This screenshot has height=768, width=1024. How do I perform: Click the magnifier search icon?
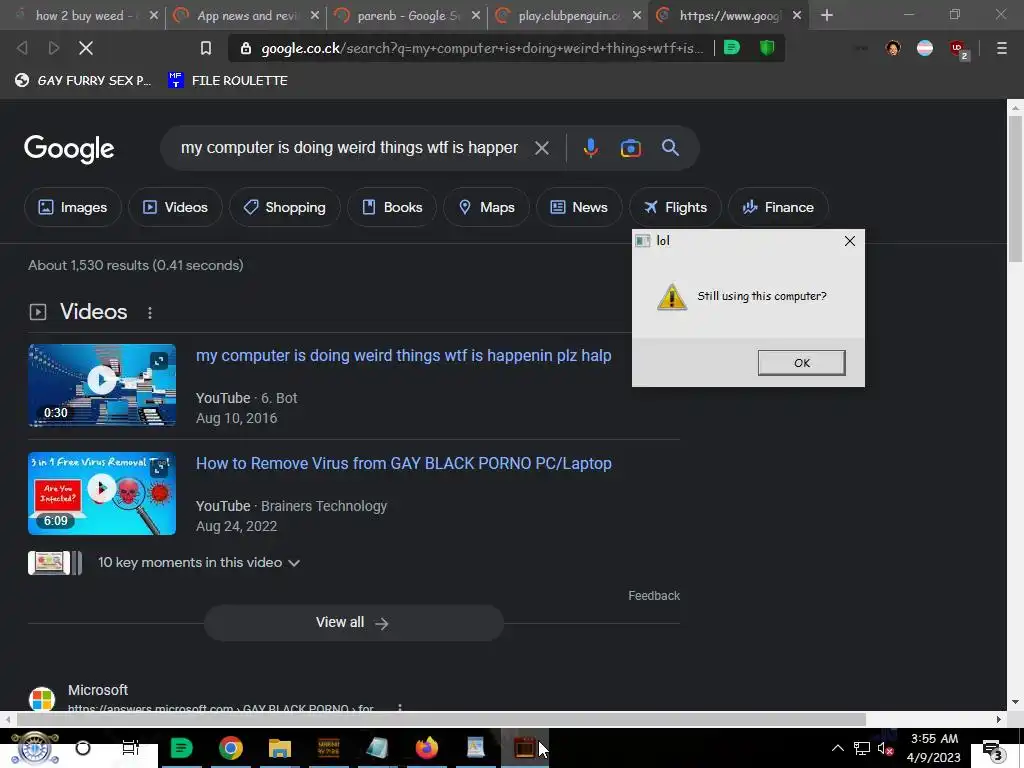coord(670,148)
